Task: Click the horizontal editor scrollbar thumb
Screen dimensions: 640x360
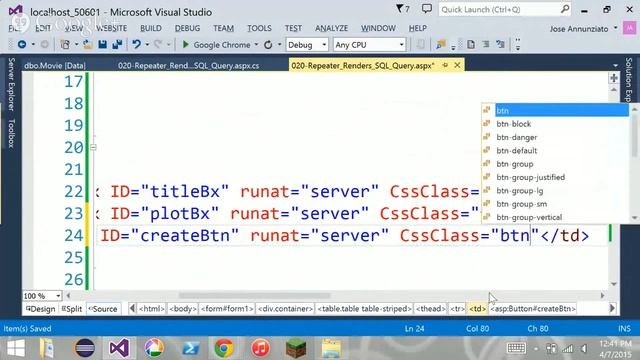Action: click(x=254, y=296)
